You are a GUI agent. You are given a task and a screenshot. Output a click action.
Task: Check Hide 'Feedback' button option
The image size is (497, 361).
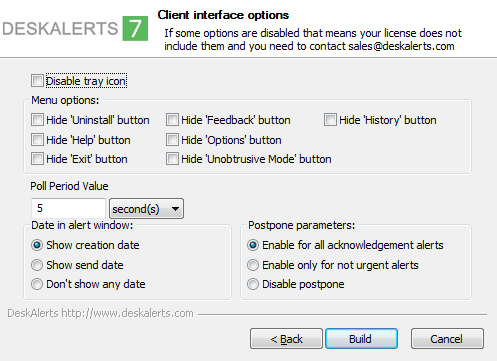pyautogui.click(x=172, y=120)
